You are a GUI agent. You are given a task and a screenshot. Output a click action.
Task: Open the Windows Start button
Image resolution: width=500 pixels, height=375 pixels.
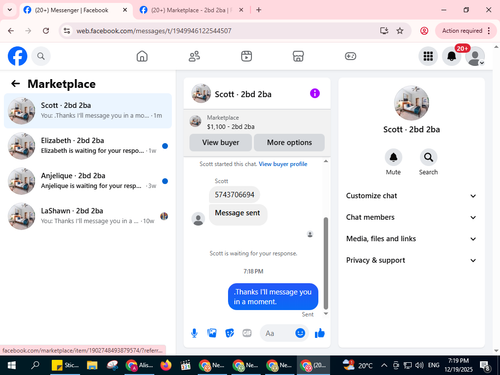12,365
